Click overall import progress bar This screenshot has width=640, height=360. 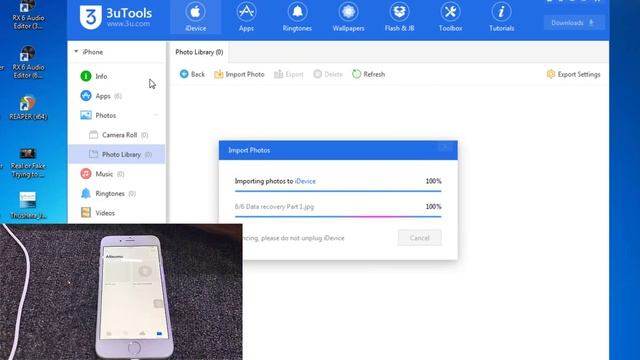pos(338,191)
